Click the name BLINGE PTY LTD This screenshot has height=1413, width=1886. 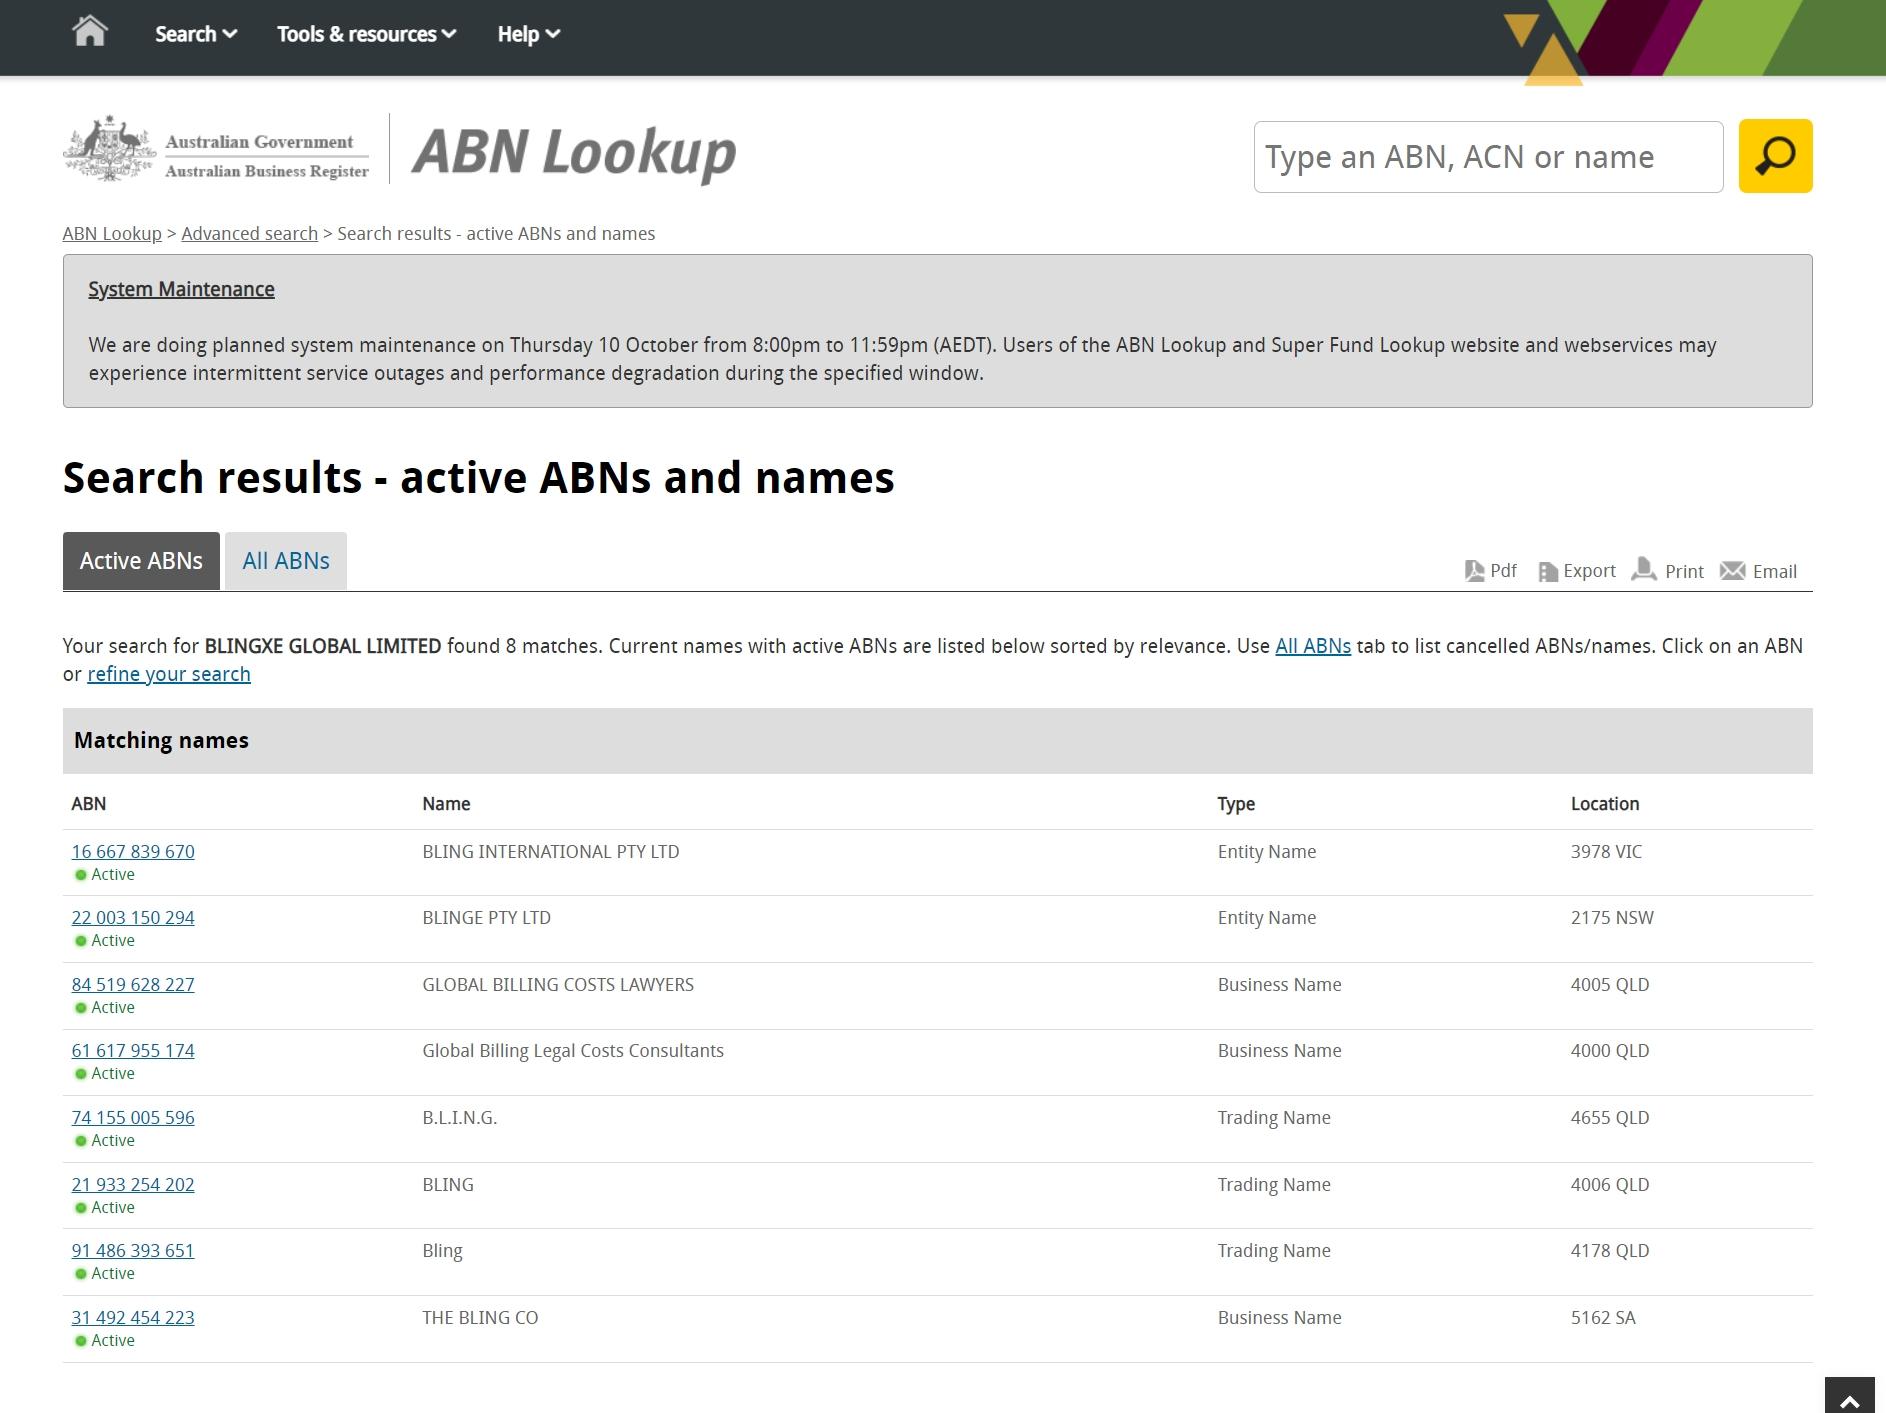[x=486, y=918]
